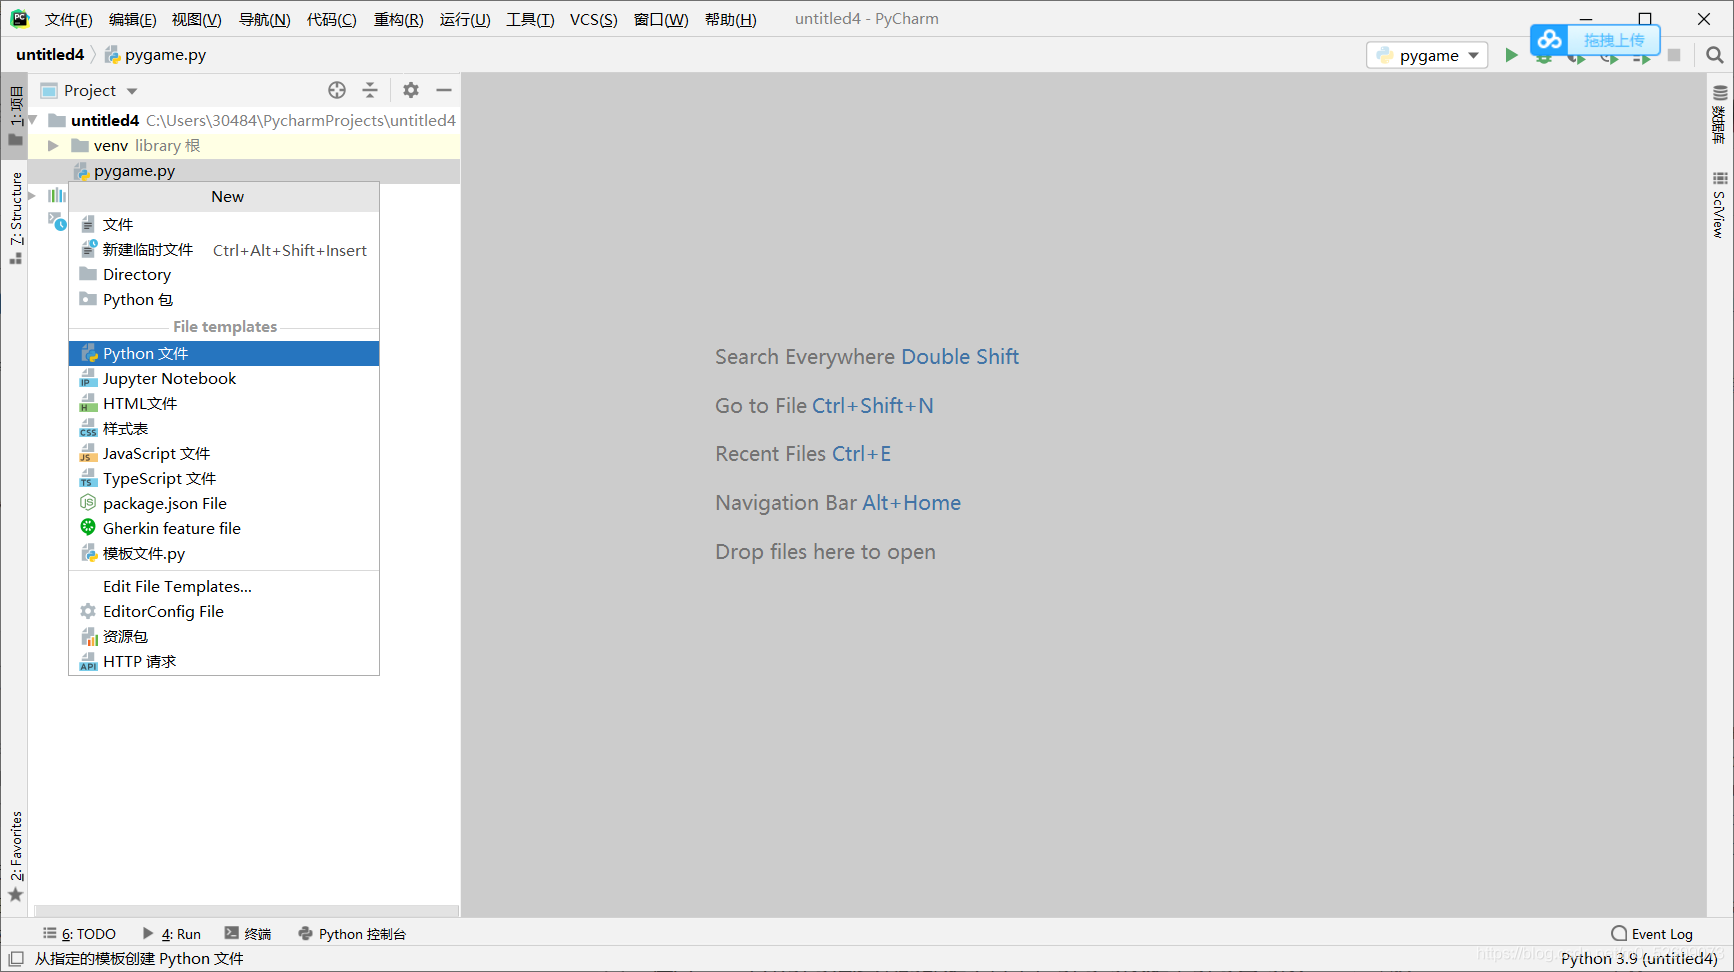The height and width of the screenshot is (972, 1734).
Task: Select TypeScript 文件 template
Action: (x=224, y=479)
